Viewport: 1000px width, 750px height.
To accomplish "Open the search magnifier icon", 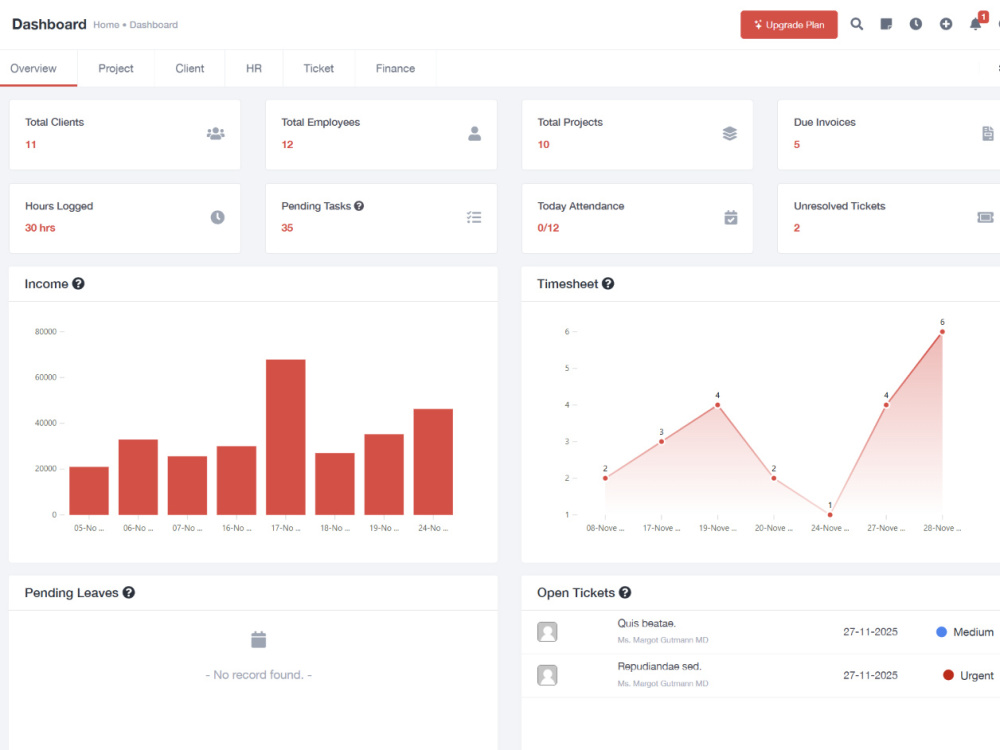I will click(x=857, y=24).
